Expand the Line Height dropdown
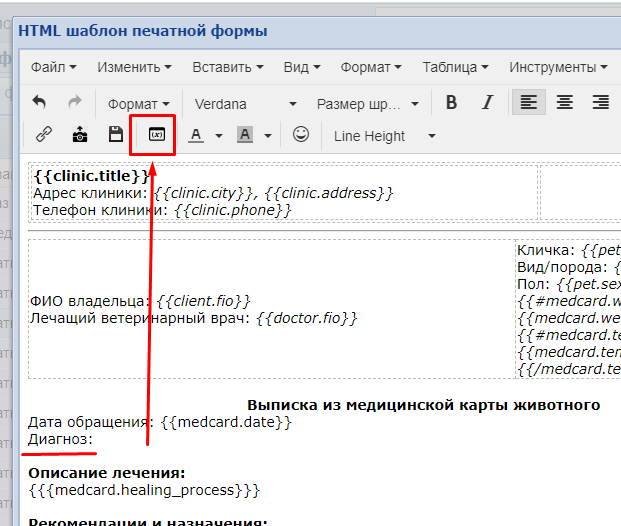This screenshot has height=526, width=621. pos(384,136)
